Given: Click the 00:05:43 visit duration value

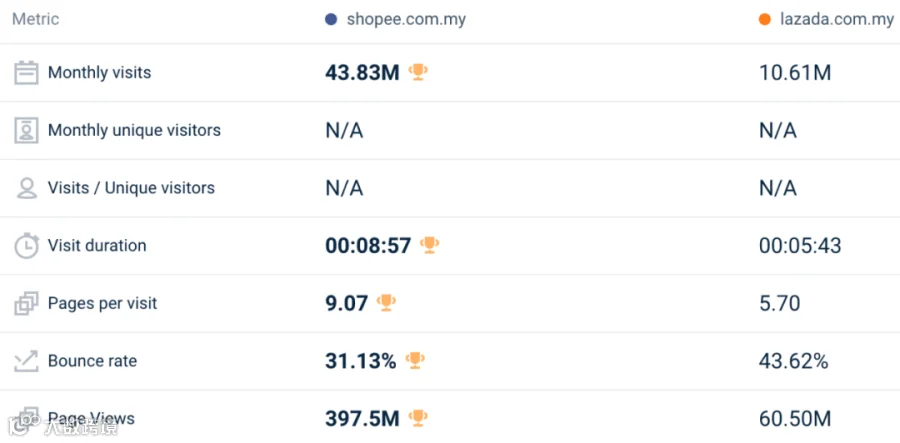Looking at the screenshot, I should [800, 246].
